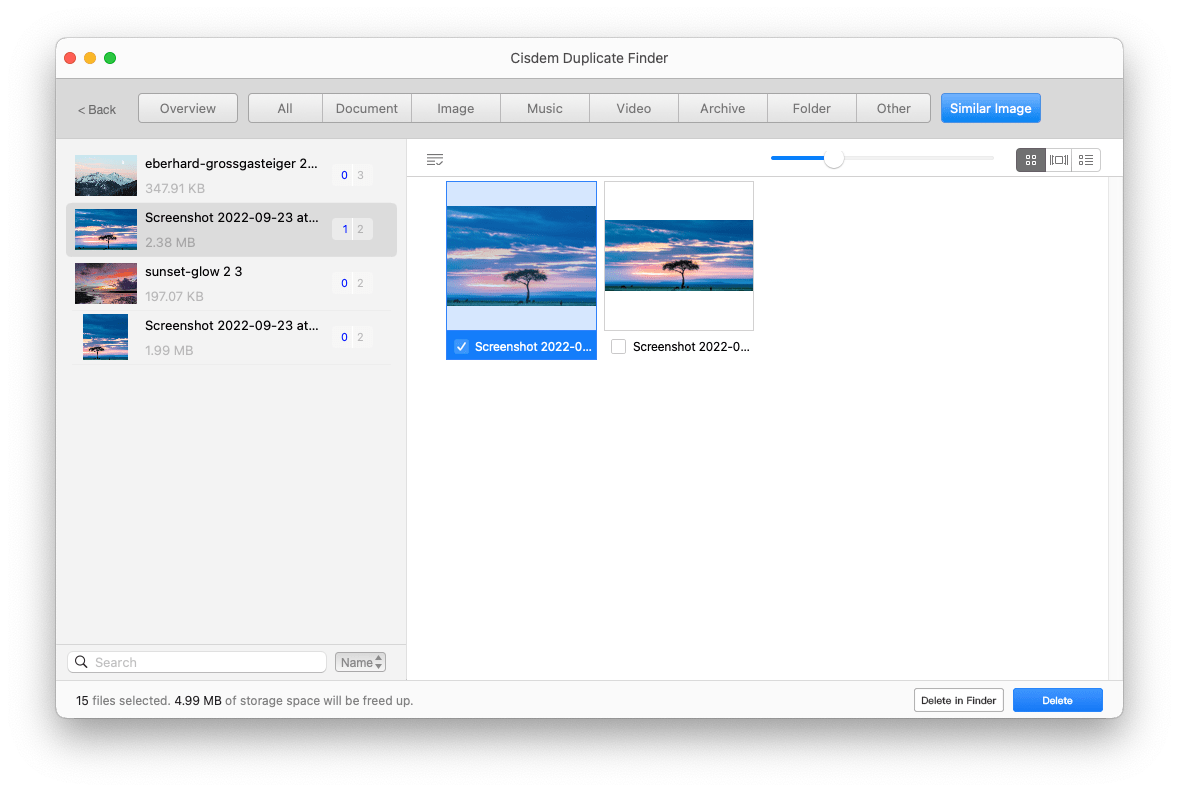Click the blue Delete button

pos(1057,700)
